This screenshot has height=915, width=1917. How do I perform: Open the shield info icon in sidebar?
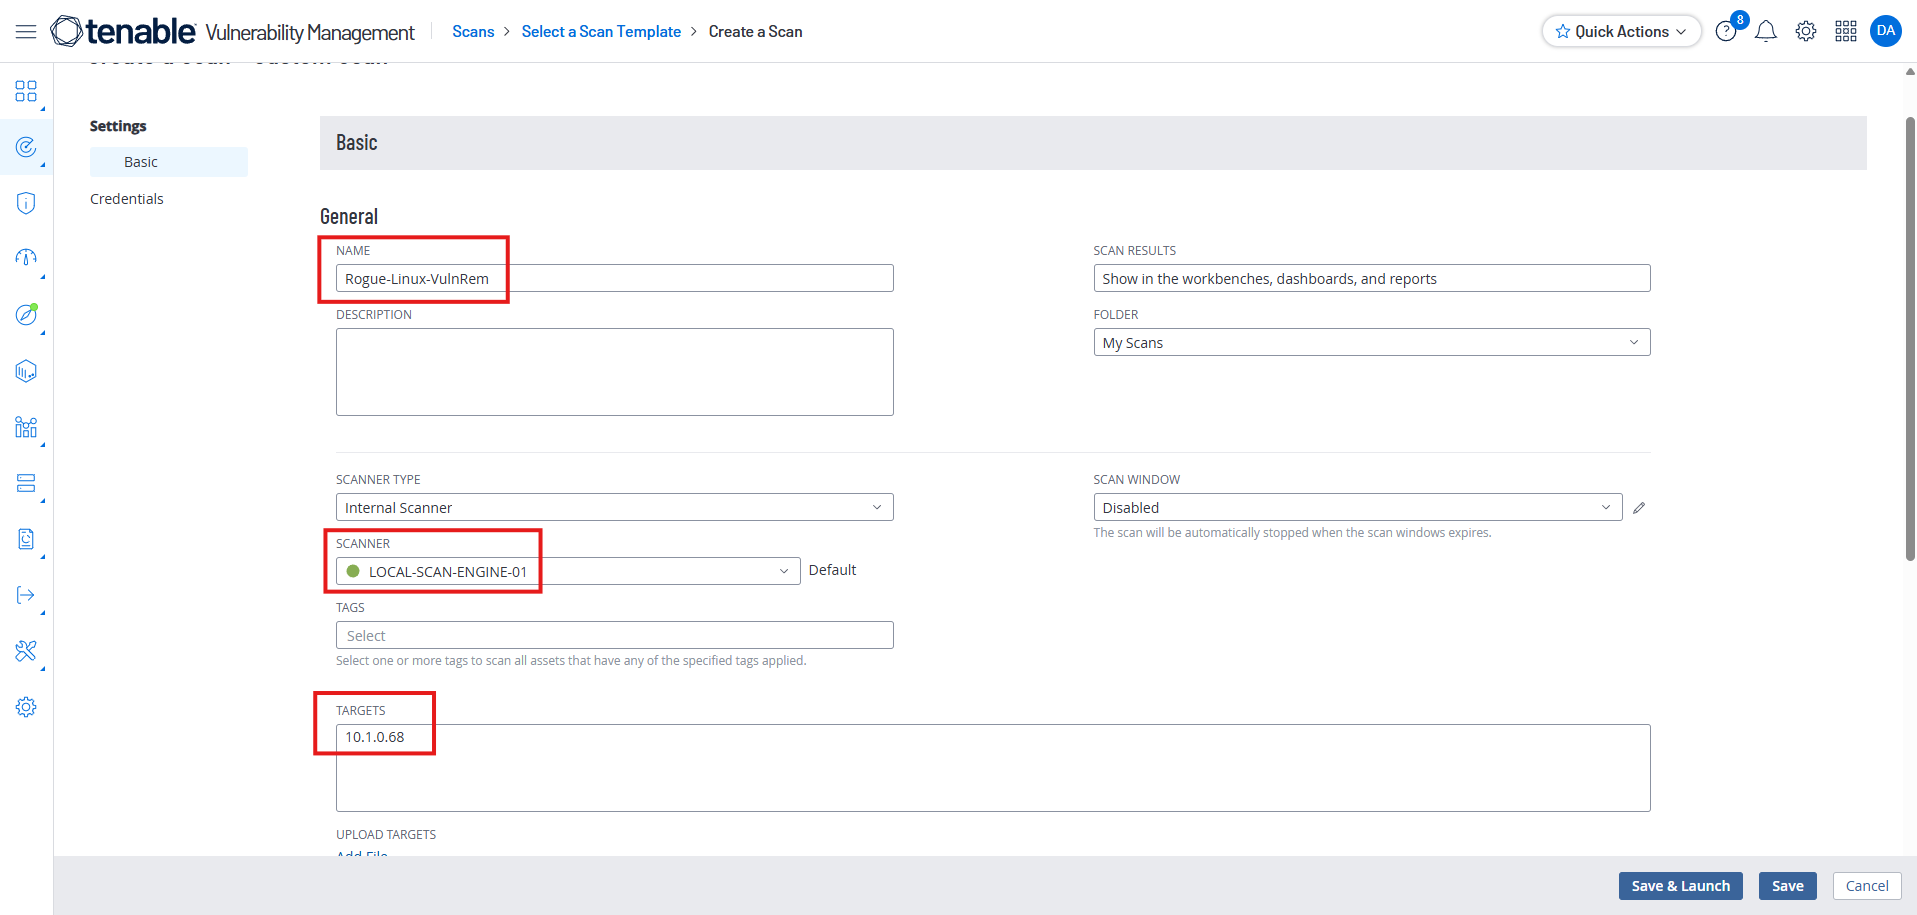pos(26,203)
